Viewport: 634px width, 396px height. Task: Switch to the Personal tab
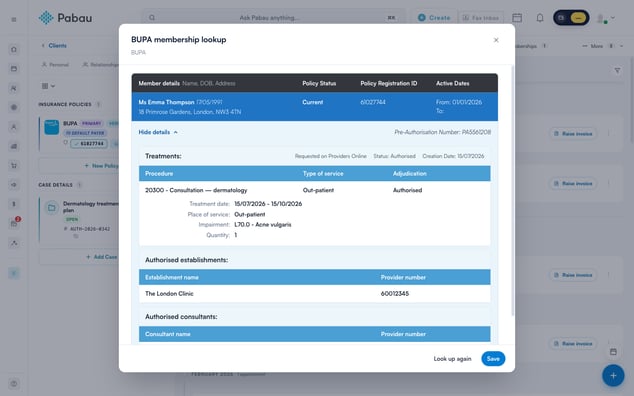(55, 65)
